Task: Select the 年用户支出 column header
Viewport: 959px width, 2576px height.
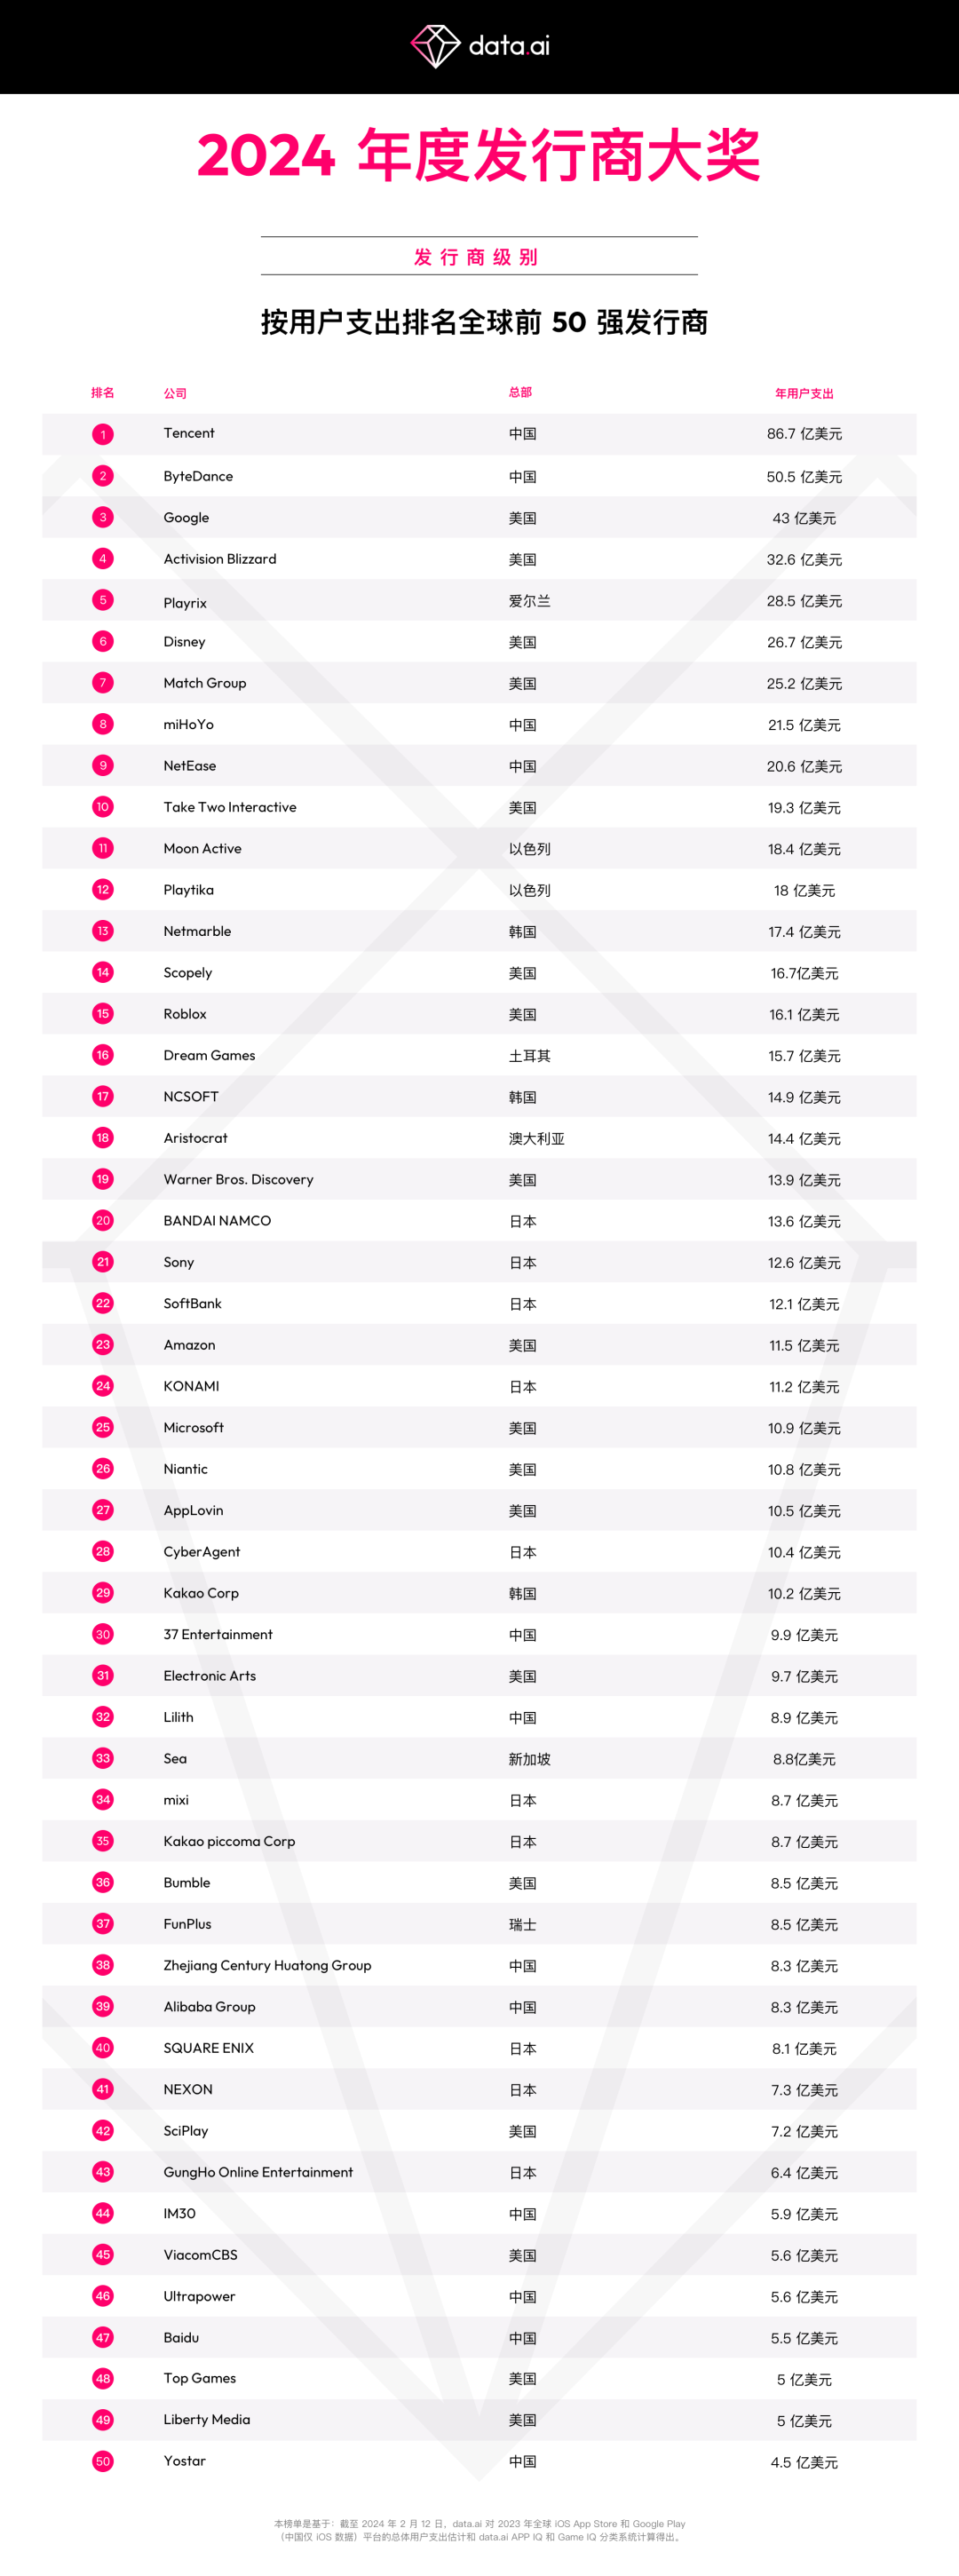Action: coord(804,393)
